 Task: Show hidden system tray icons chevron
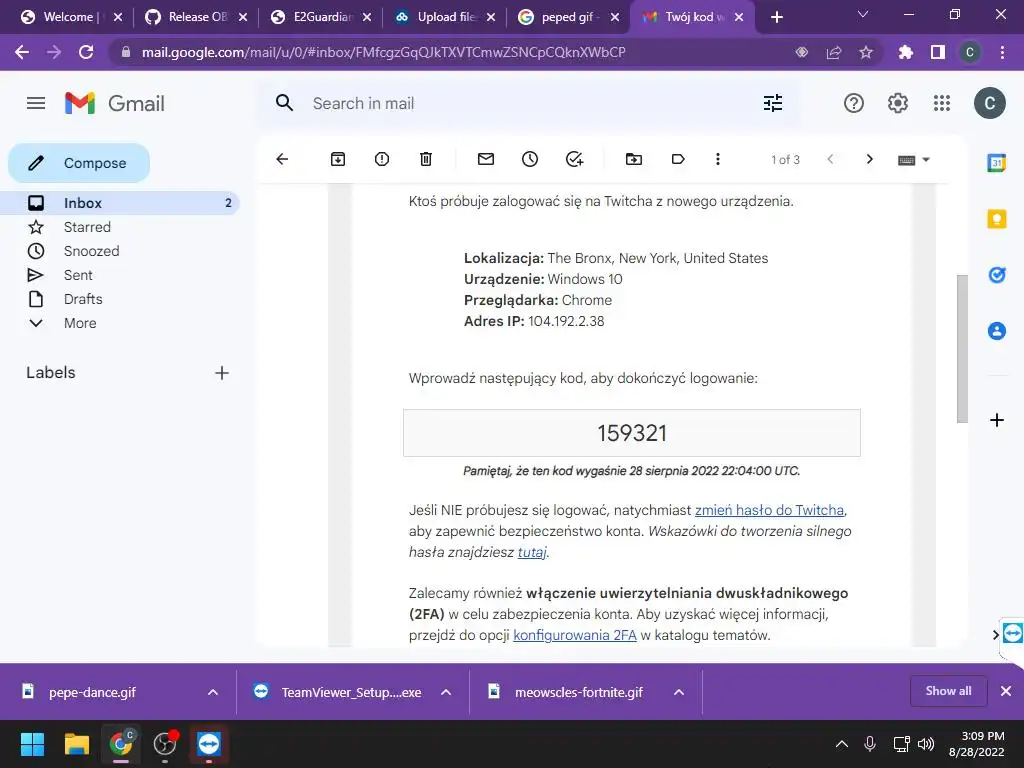(842, 744)
